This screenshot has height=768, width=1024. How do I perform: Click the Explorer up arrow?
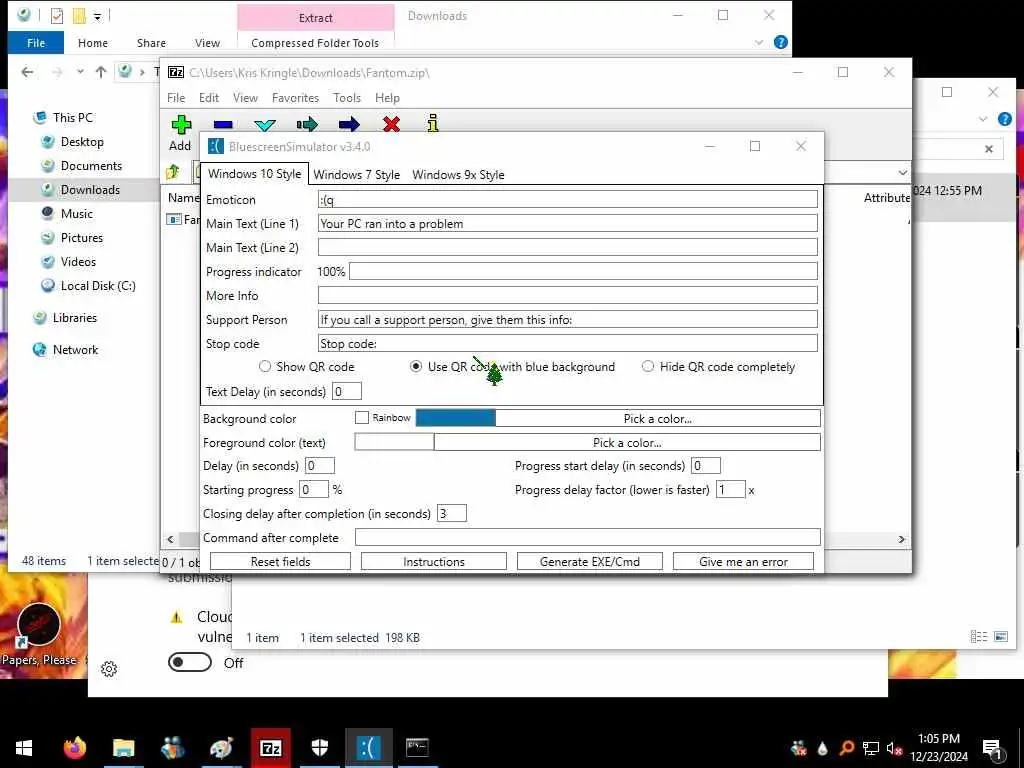pyautogui.click(x=101, y=72)
